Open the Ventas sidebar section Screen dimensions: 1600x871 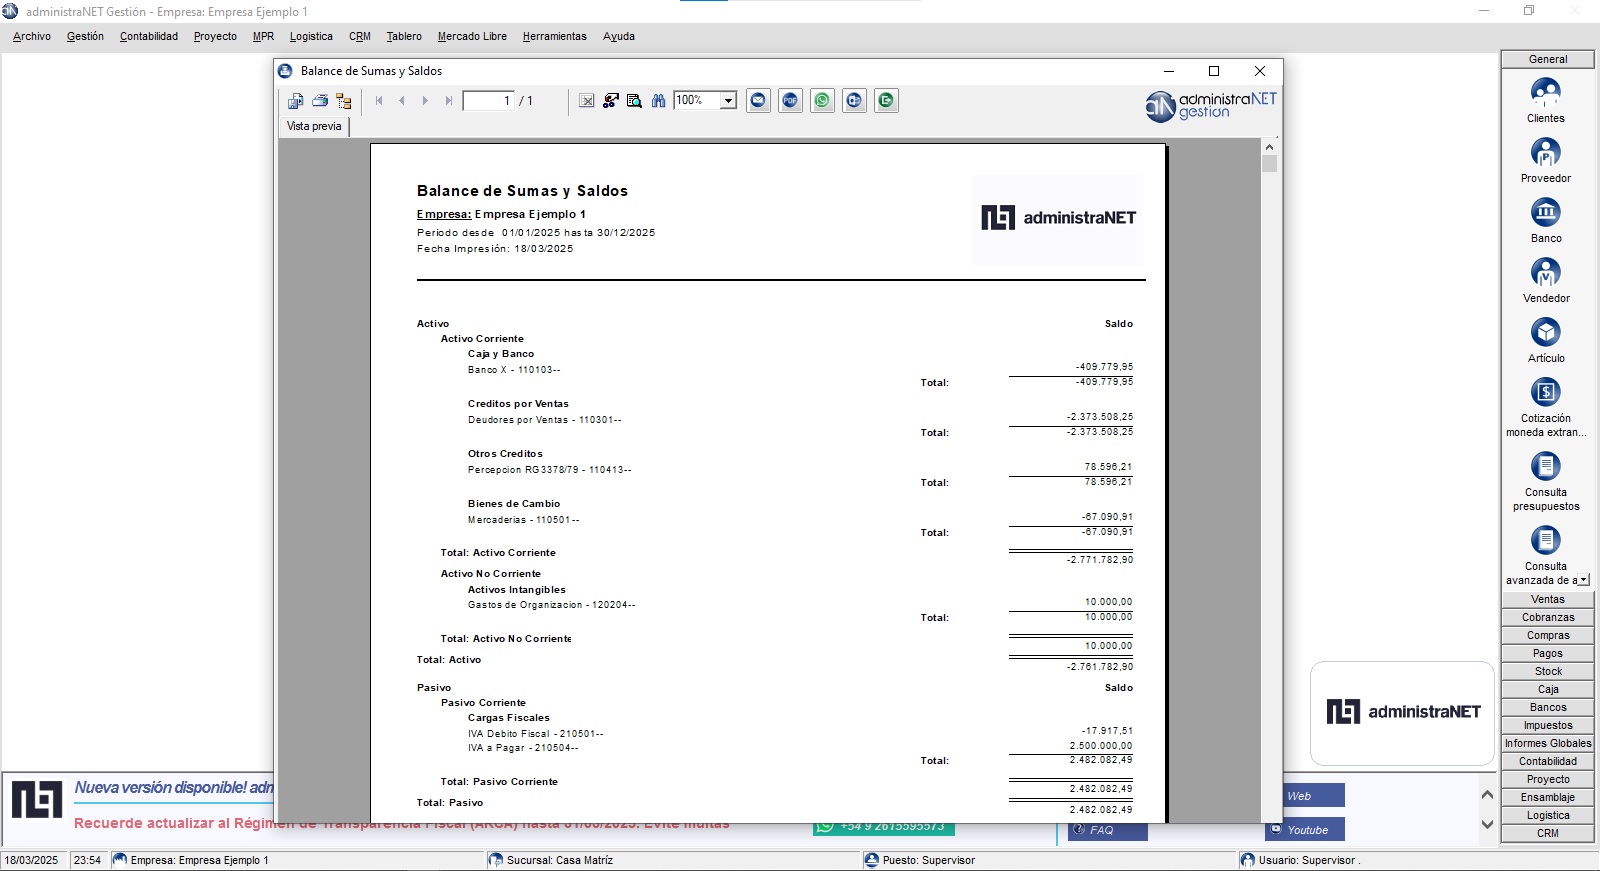point(1548,599)
